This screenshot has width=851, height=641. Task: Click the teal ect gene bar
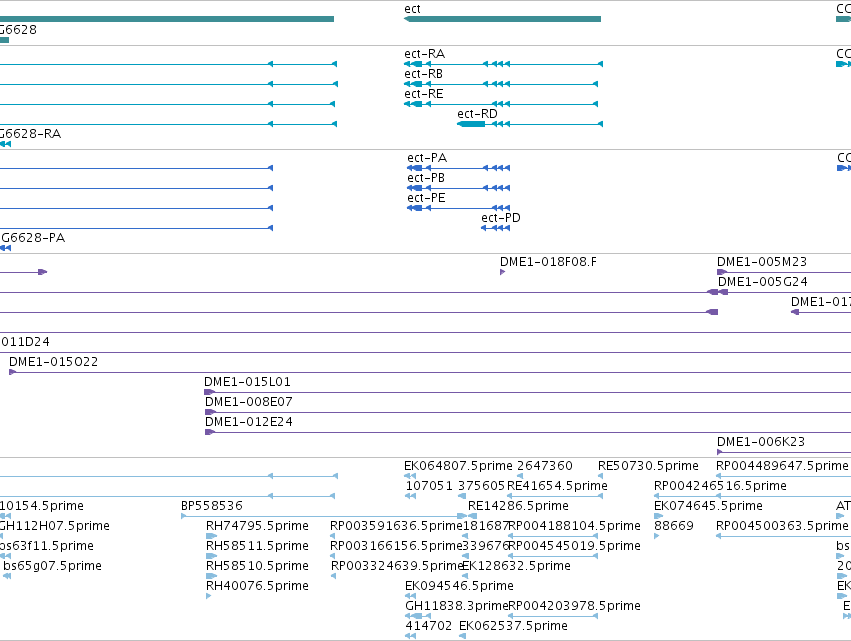[503, 19]
